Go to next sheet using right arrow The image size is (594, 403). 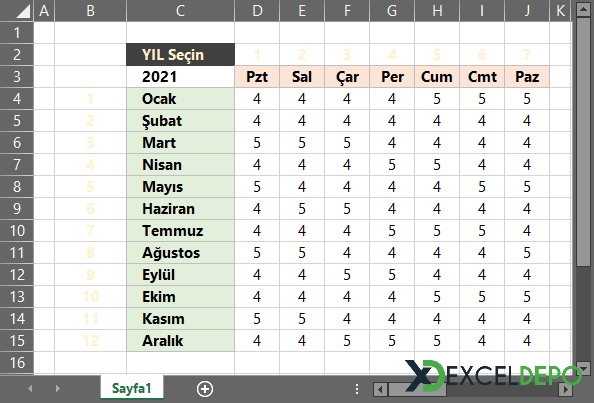click(58, 389)
